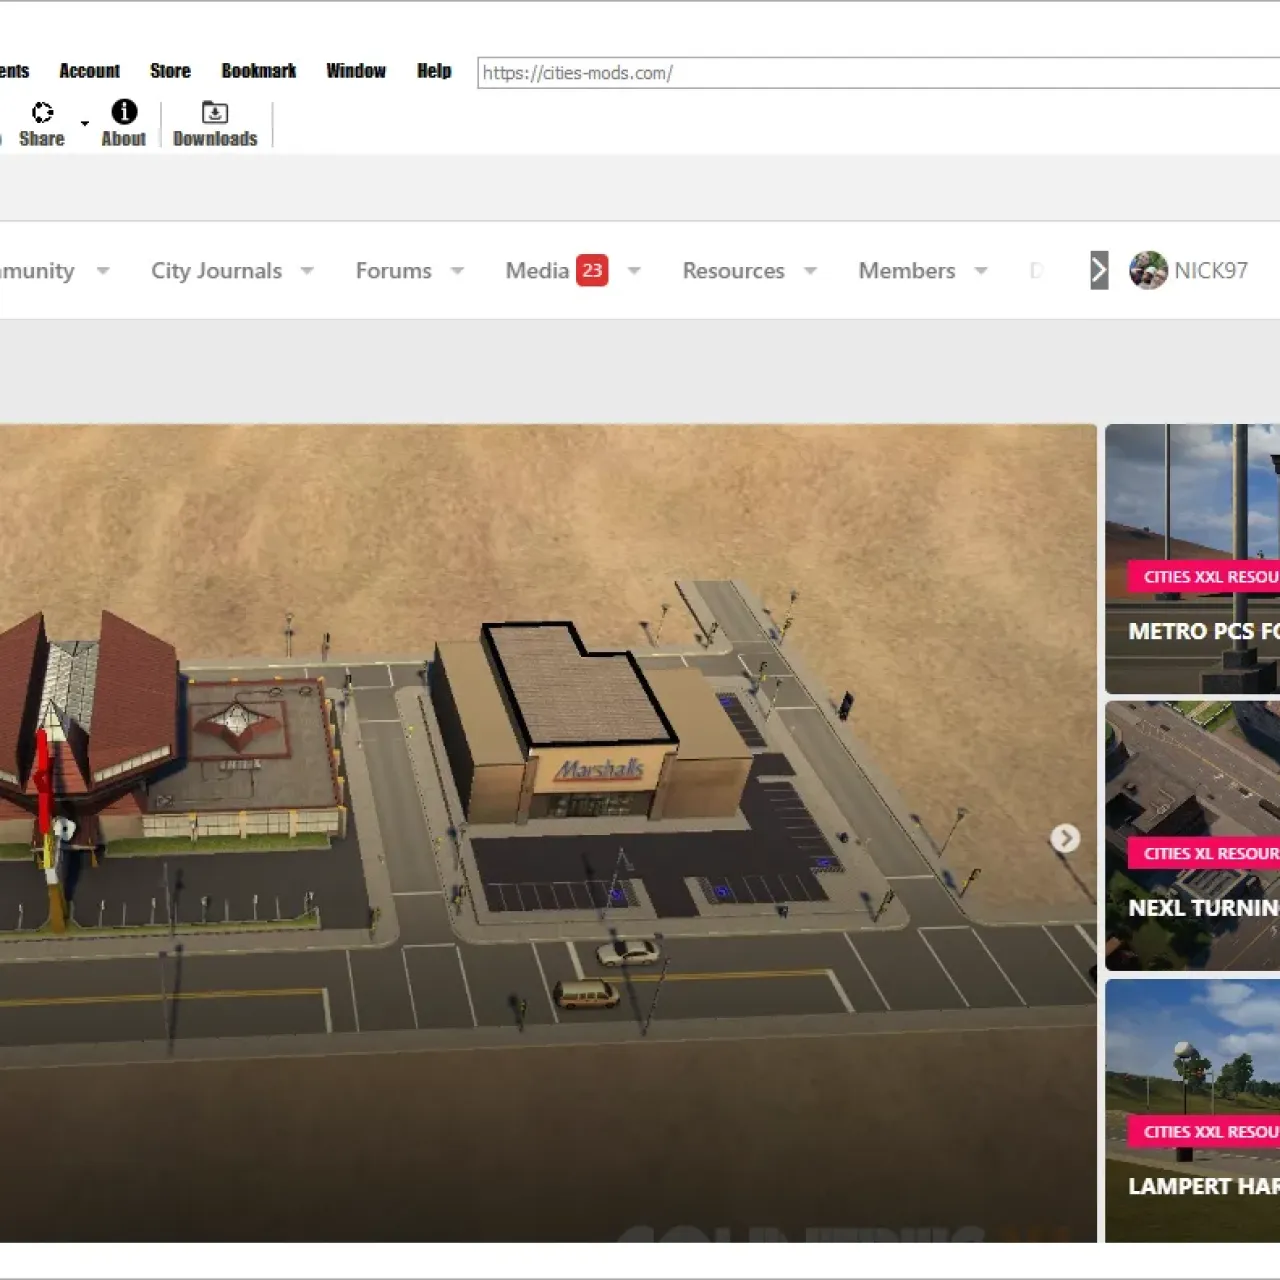Click the cities-mods.com address bar
Viewport: 1280px width, 1280px height.
878,73
